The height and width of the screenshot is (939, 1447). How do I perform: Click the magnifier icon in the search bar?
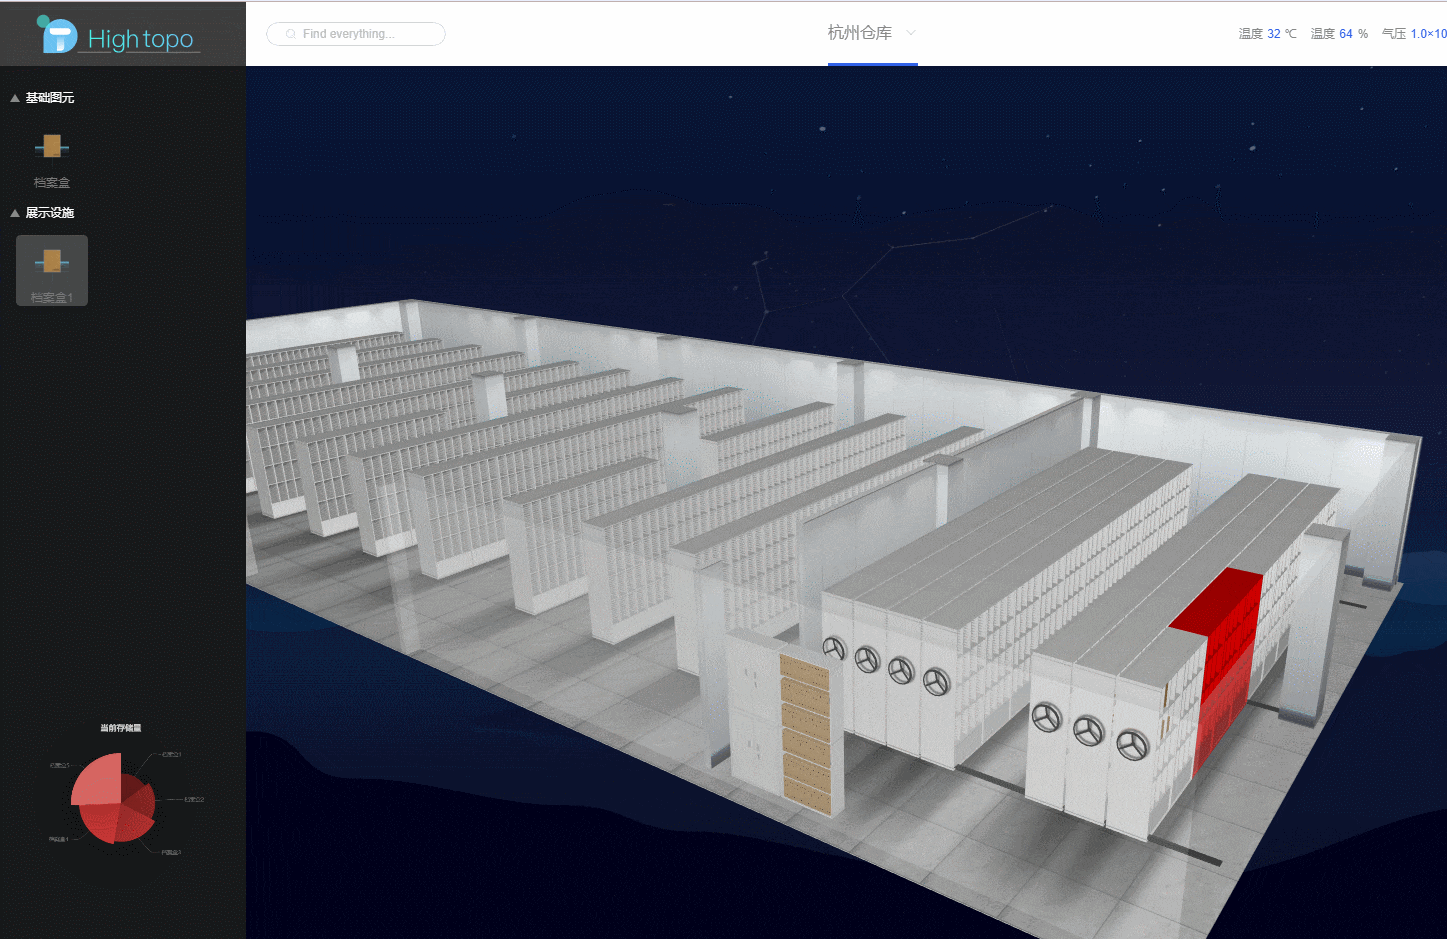[290, 33]
